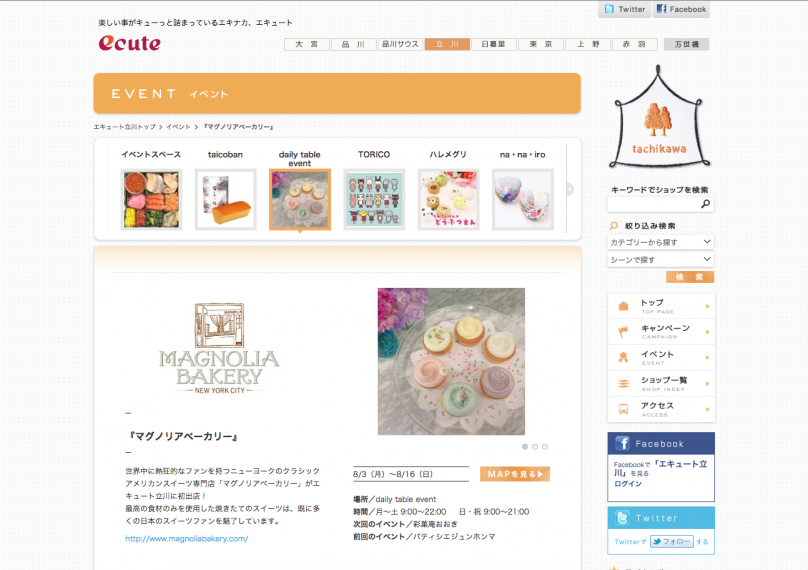Select the 東京 station tab
Screen dimensions: 808x570
[x=541, y=44]
